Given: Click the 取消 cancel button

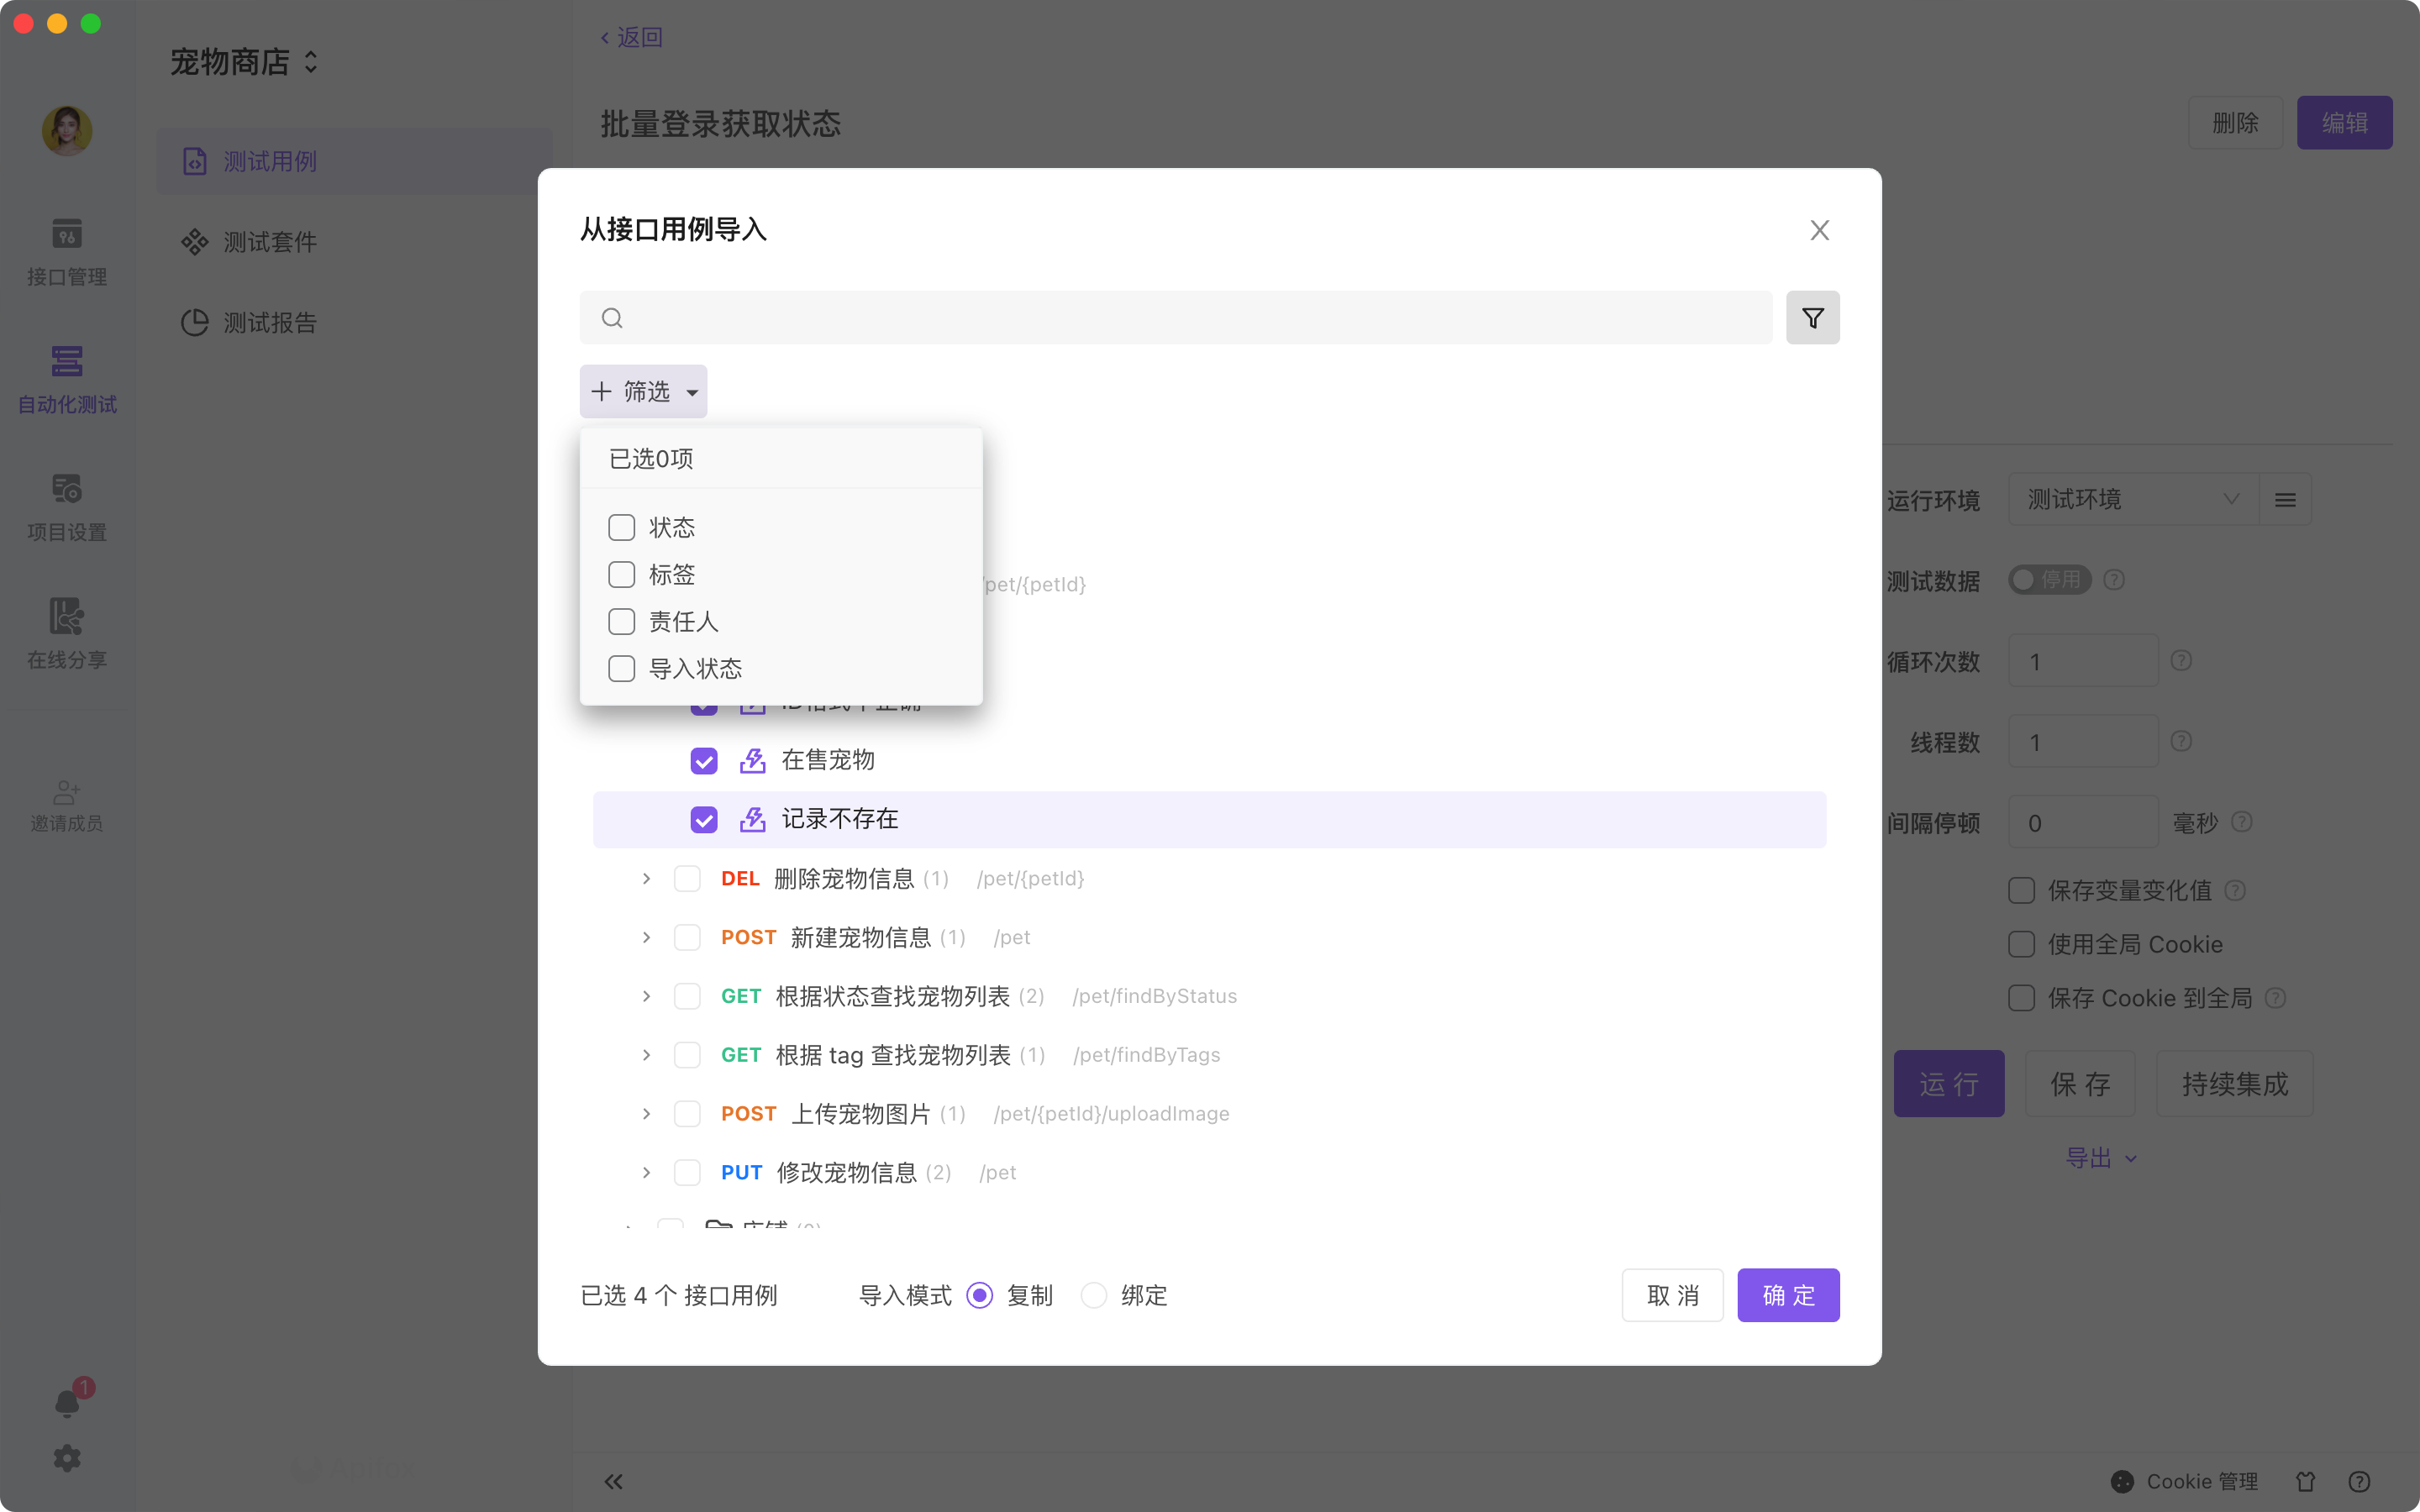Looking at the screenshot, I should point(1672,1295).
